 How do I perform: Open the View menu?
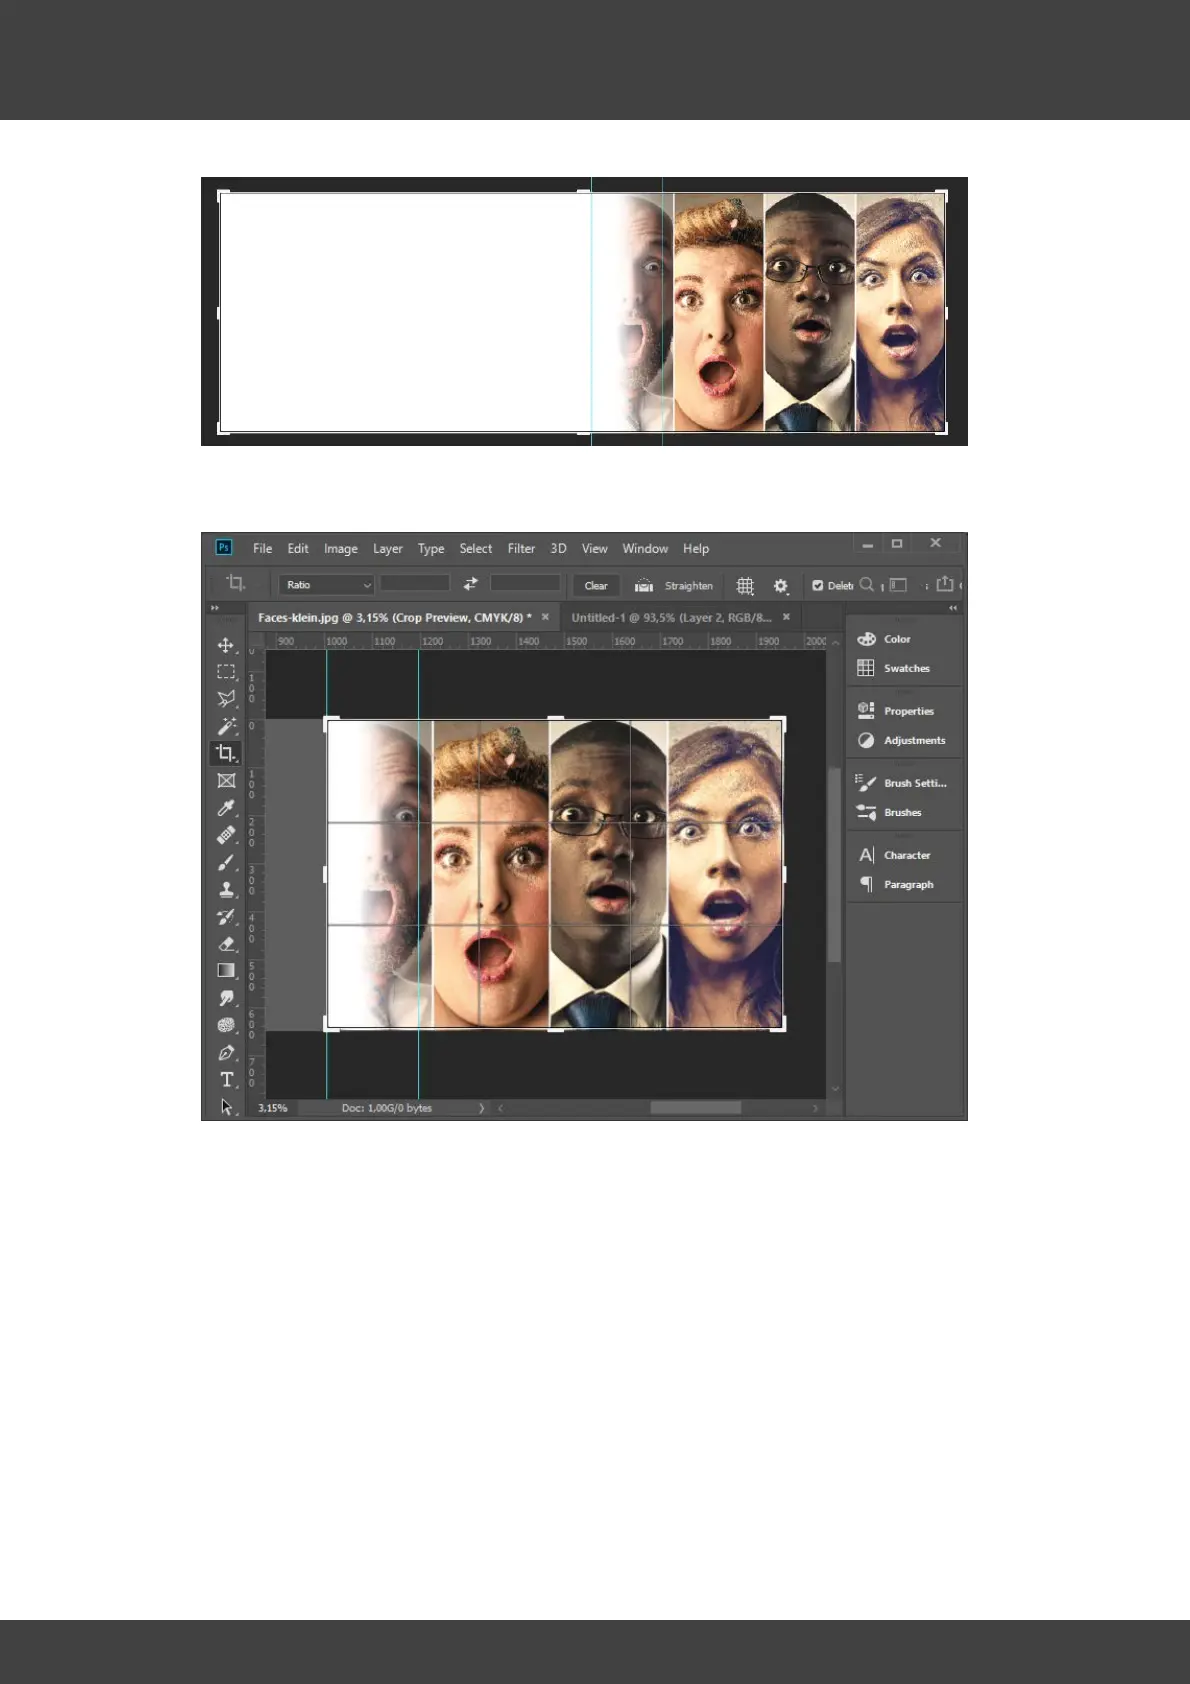pos(594,548)
